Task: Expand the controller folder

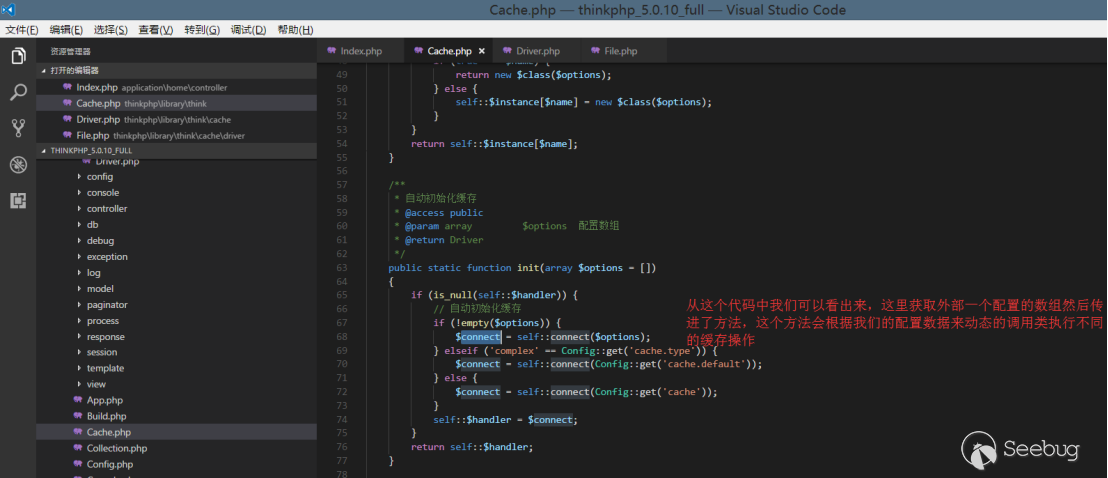Action: (107, 209)
